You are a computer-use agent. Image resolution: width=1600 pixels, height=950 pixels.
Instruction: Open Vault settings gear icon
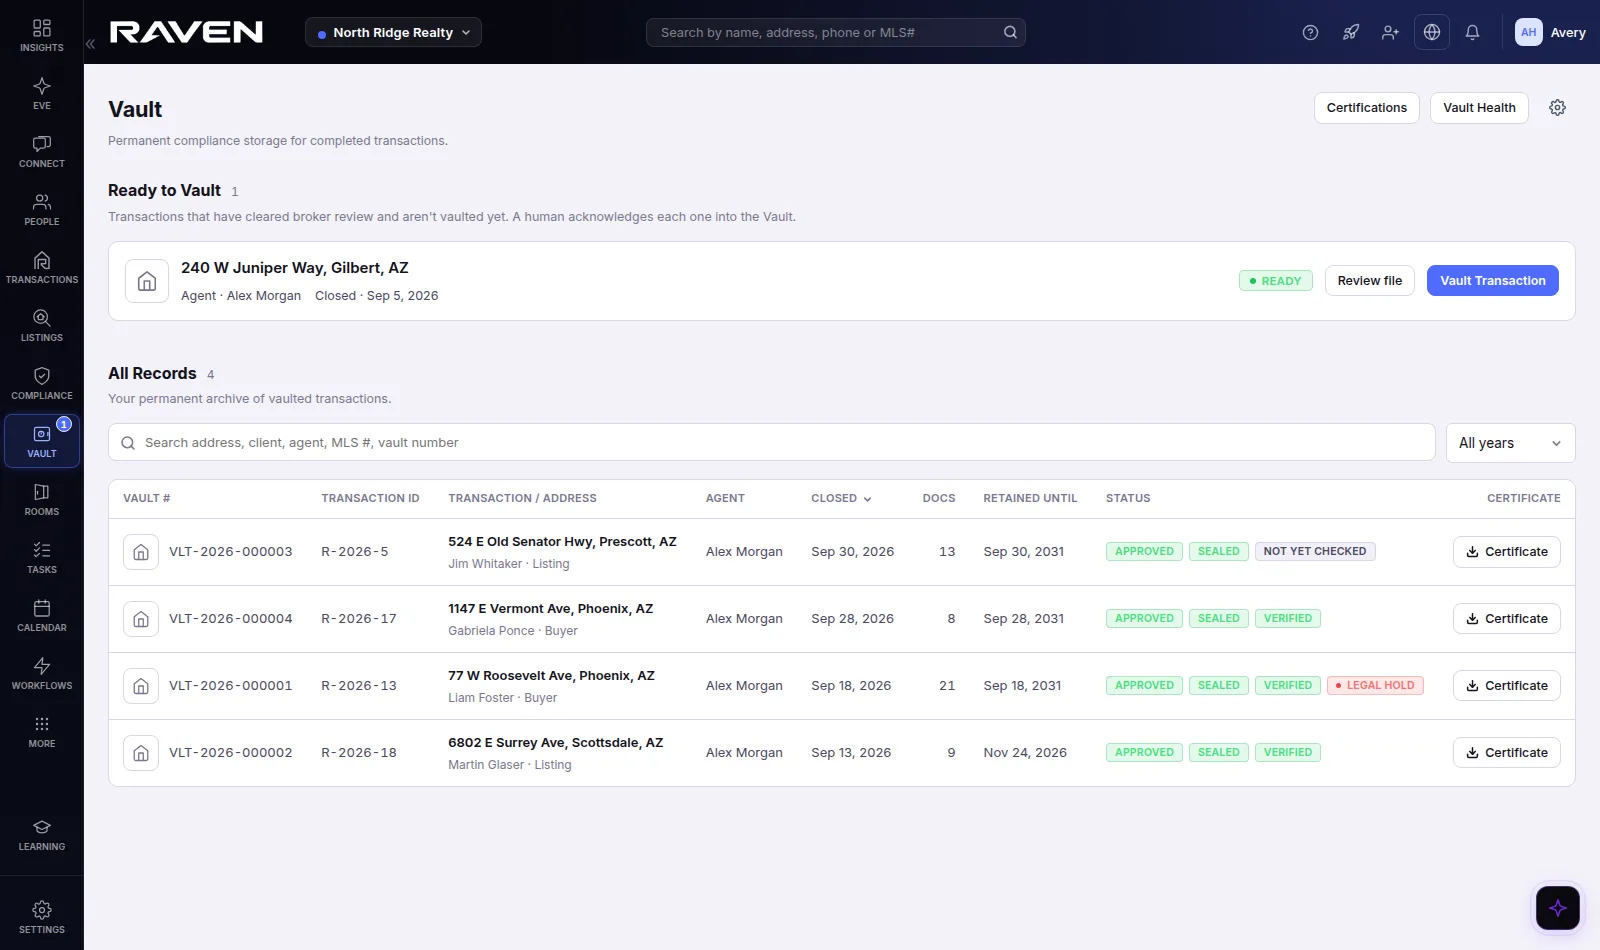coord(1557,108)
